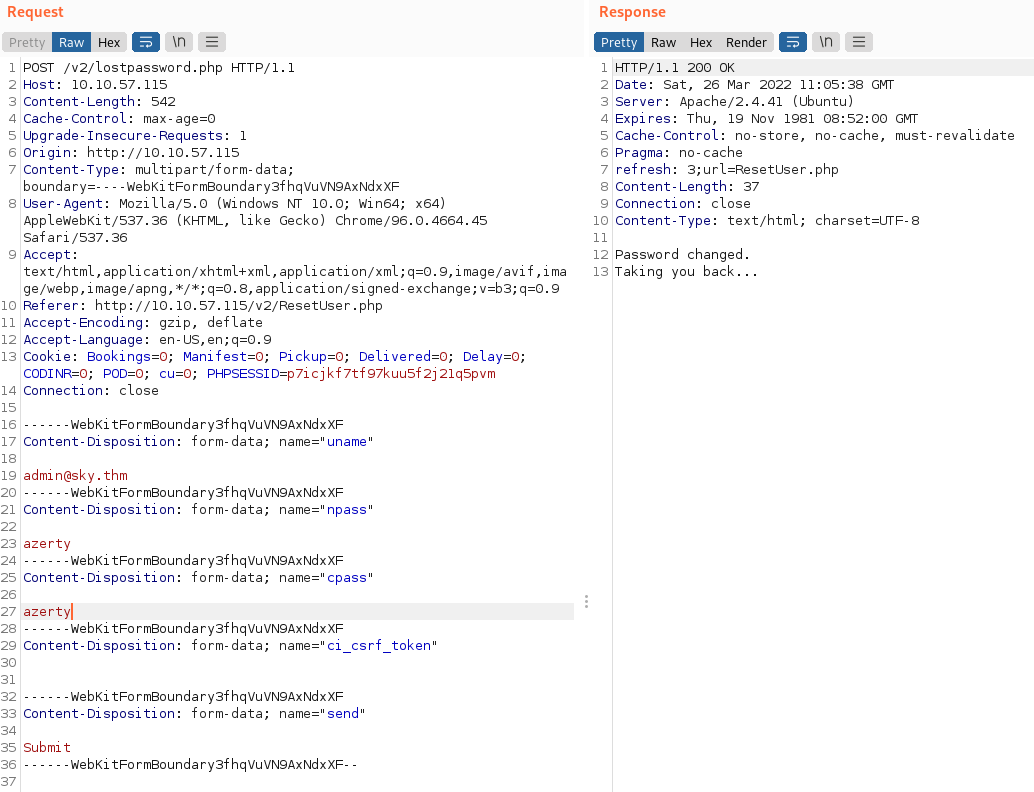1034x792 pixels.
Task: Click the "Password changed." response text
Action: coord(682,255)
